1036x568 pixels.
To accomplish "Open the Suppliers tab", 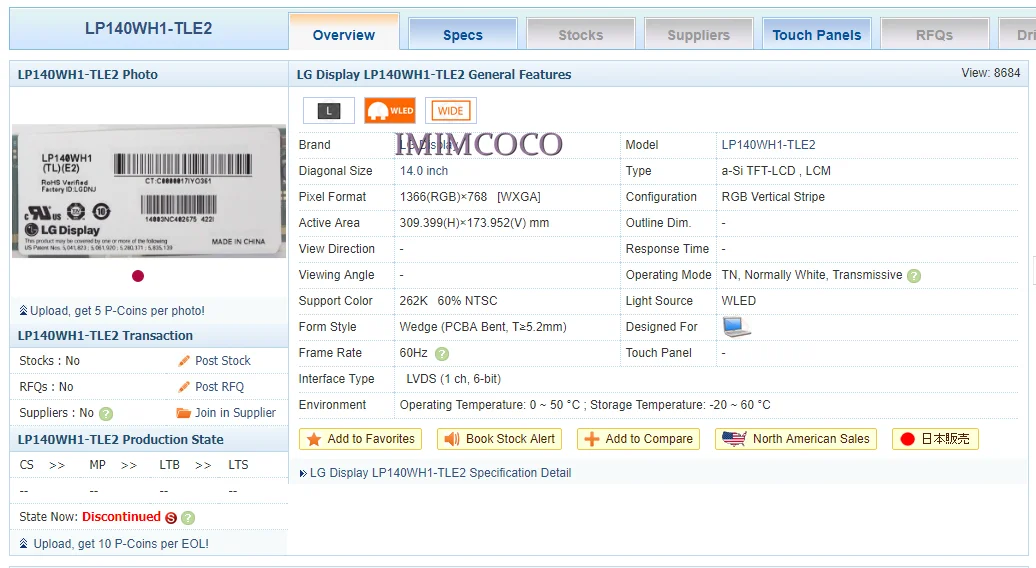I will pos(698,34).
